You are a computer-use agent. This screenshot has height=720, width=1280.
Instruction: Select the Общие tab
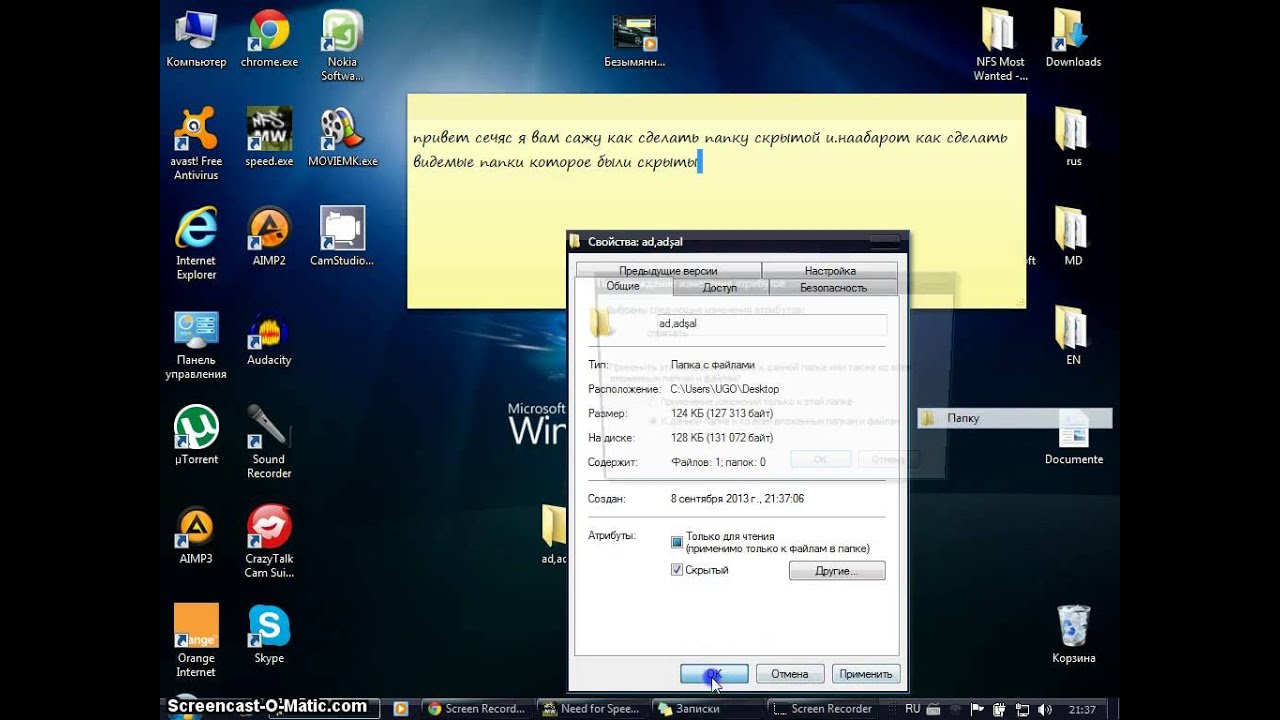click(x=623, y=287)
